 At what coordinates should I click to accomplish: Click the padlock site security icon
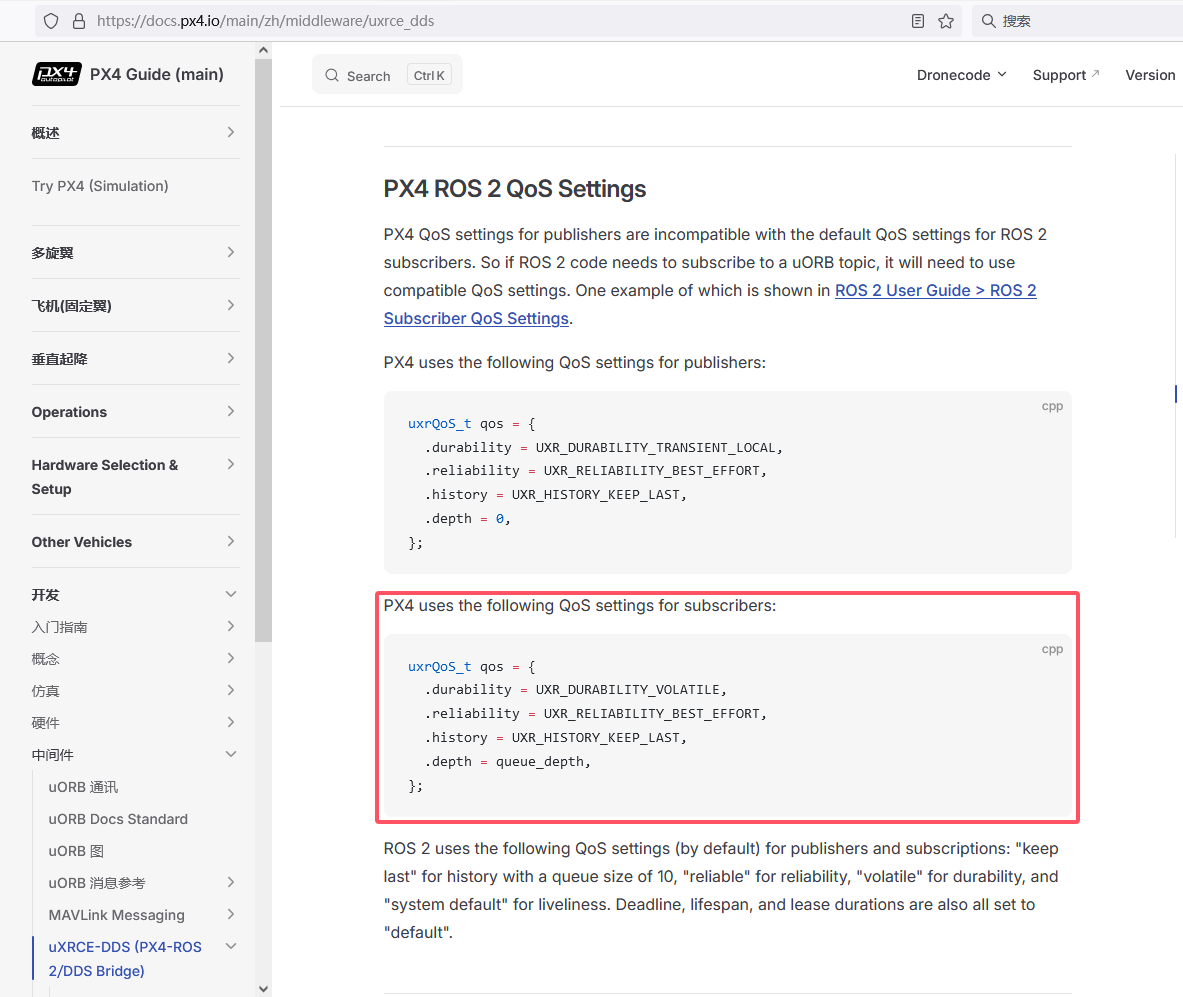78,21
